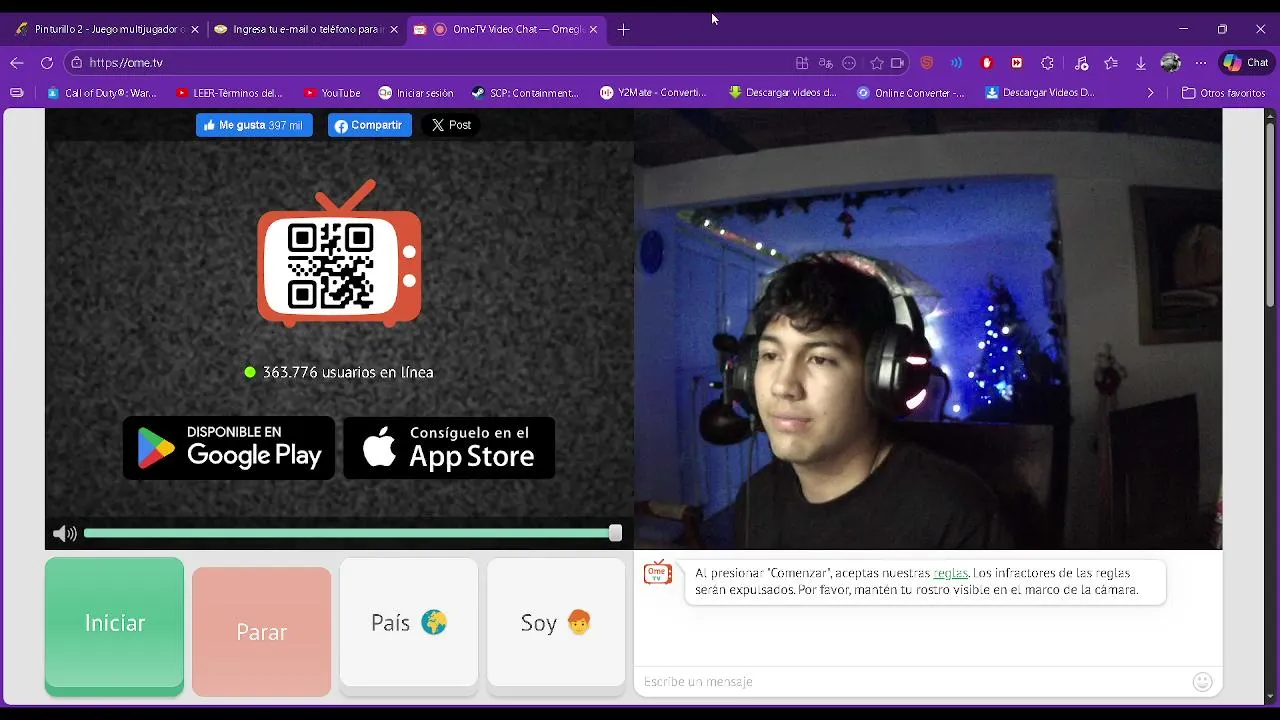Image resolution: width=1280 pixels, height=720 pixels.
Task: Open the Disponible en Google Play badge
Action: (229, 448)
